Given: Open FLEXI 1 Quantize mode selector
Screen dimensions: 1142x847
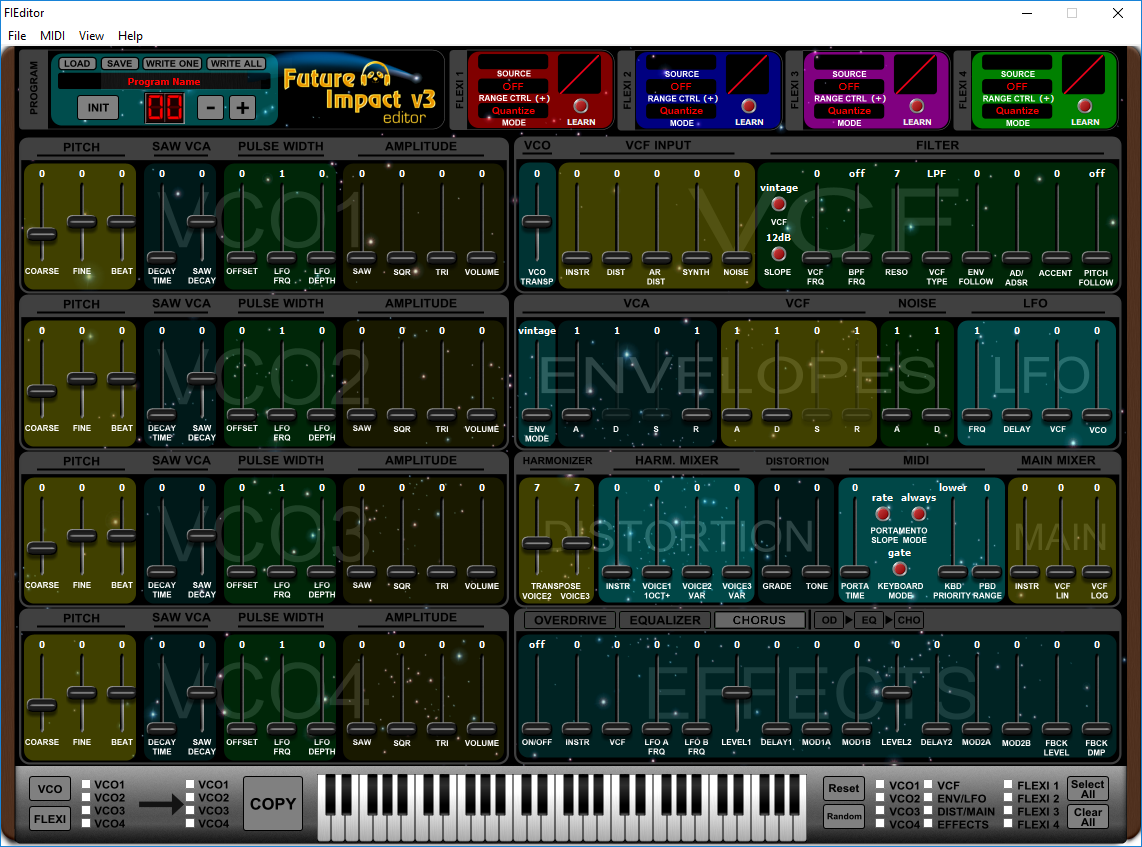Looking at the screenshot, I should coord(513,111).
